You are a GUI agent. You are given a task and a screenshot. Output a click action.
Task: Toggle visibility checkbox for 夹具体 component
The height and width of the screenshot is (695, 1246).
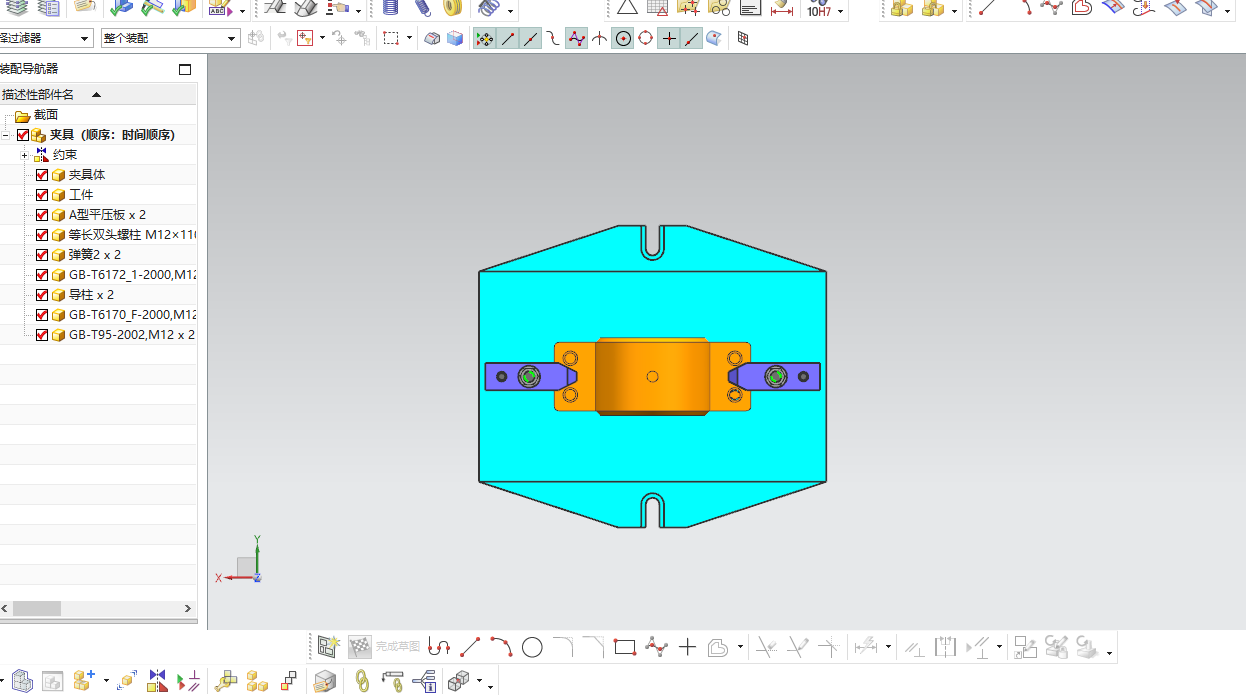pos(42,175)
